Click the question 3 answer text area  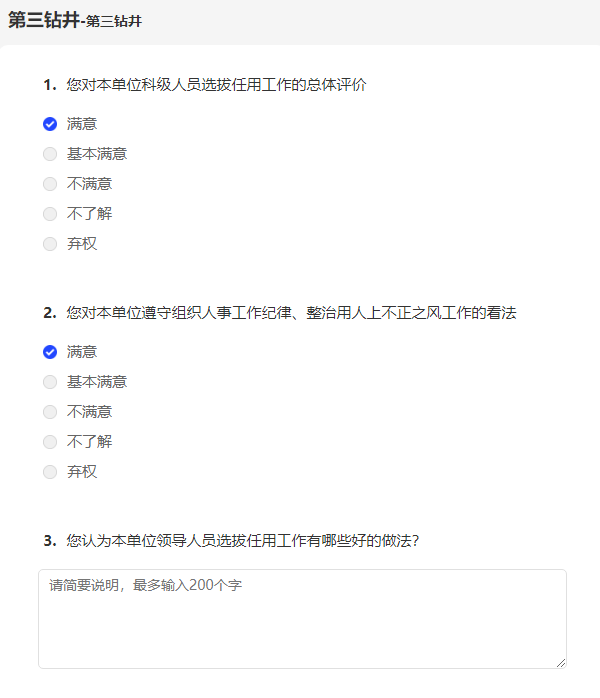point(302,619)
